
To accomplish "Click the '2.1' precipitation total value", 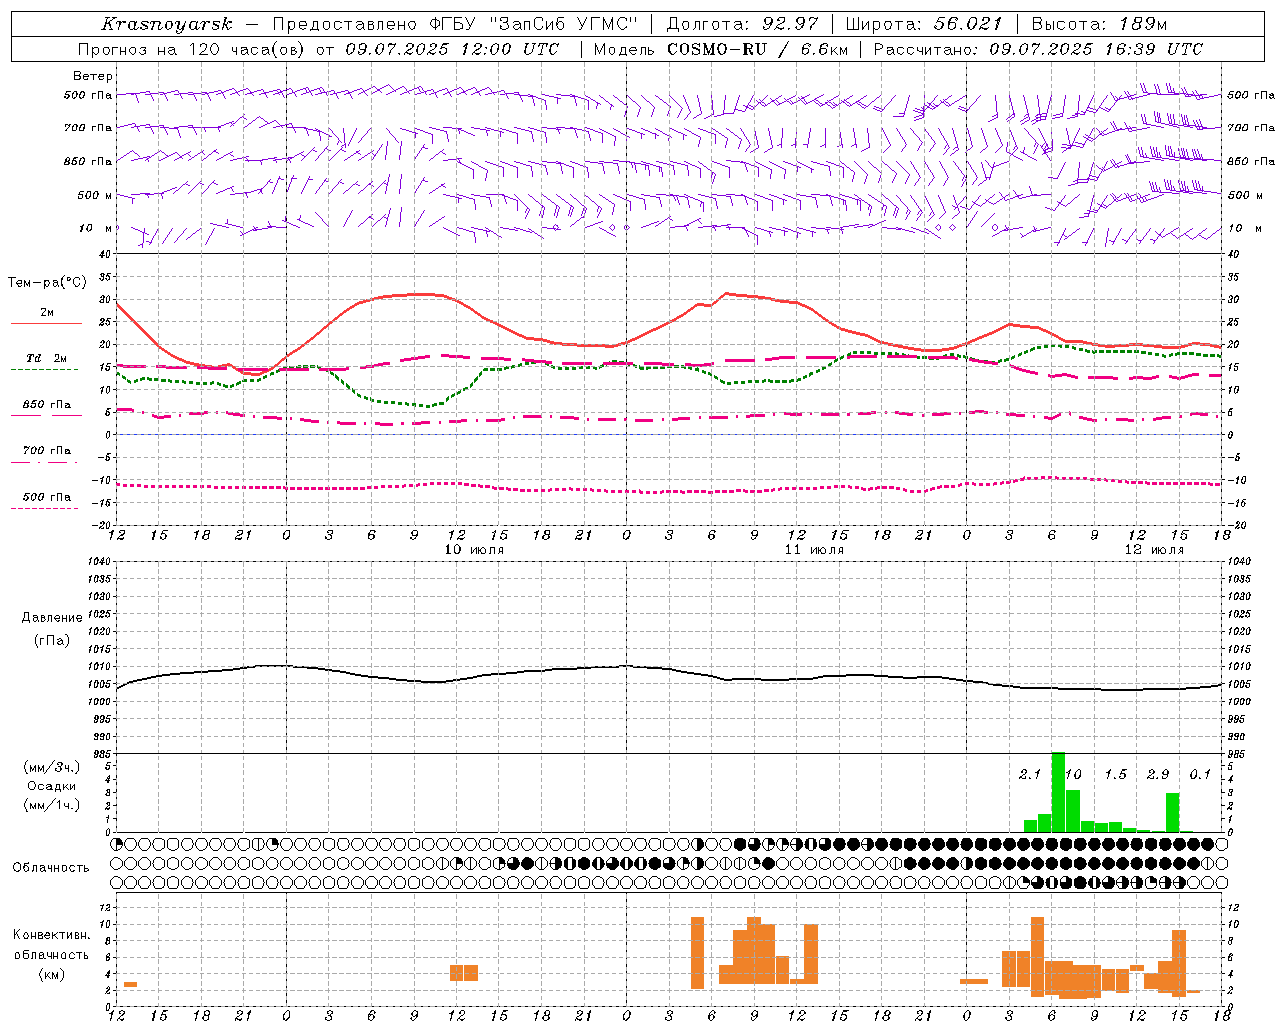I will pos(1030,775).
